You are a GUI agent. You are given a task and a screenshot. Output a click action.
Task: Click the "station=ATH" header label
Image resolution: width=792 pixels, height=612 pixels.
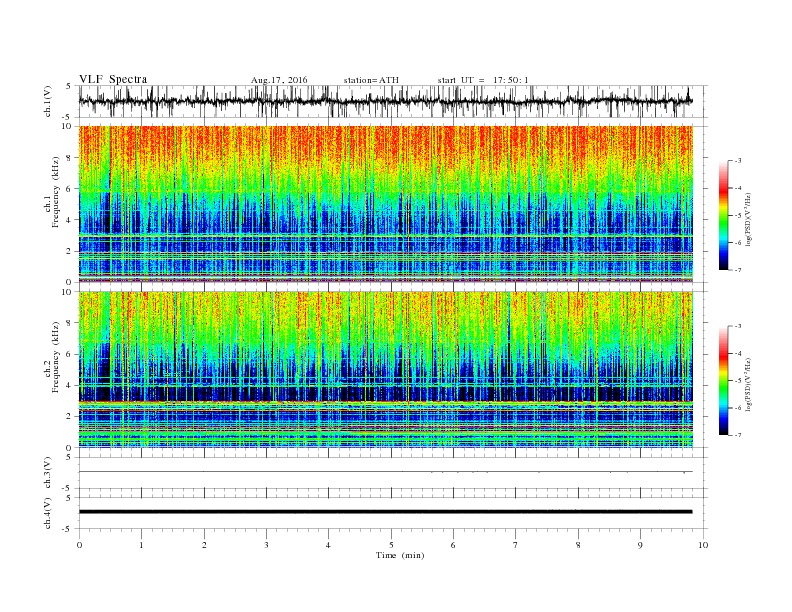pyautogui.click(x=371, y=80)
